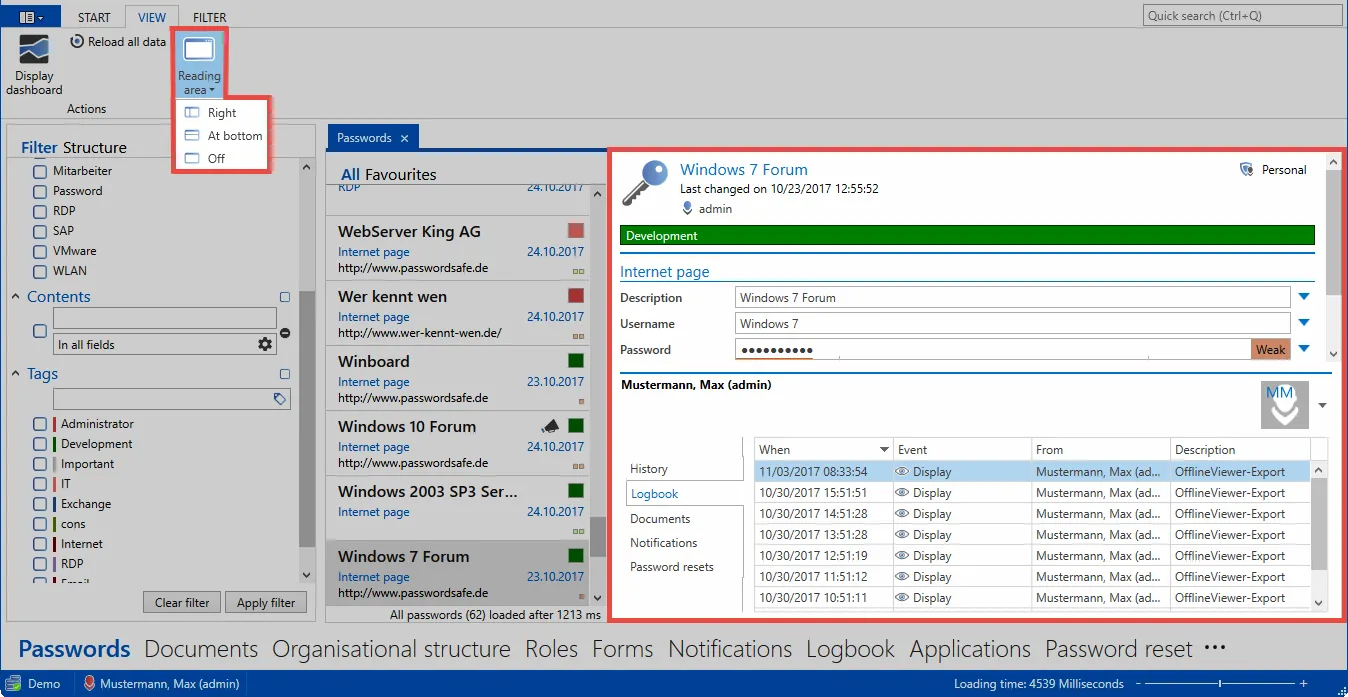Click the Reload all data icon
This screenshot has width=1348, height=697.
click(77, 42)
